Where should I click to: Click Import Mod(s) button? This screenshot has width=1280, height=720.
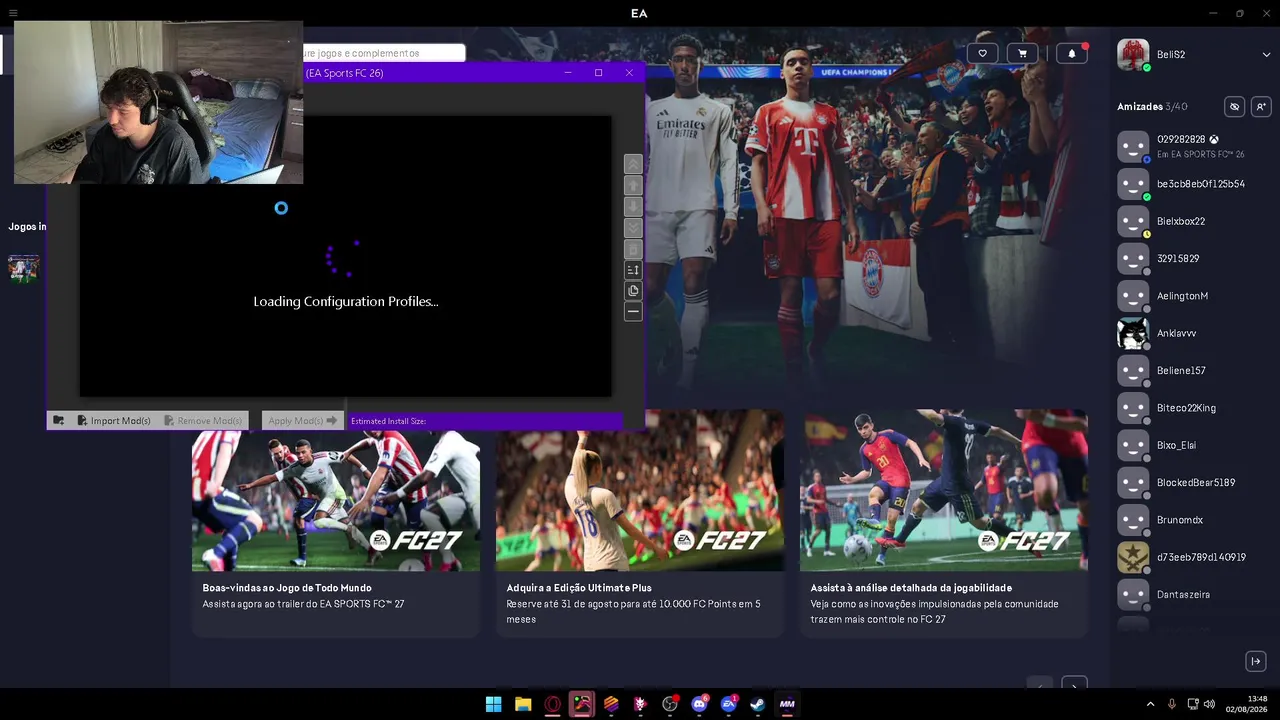(x=114, y=421)
